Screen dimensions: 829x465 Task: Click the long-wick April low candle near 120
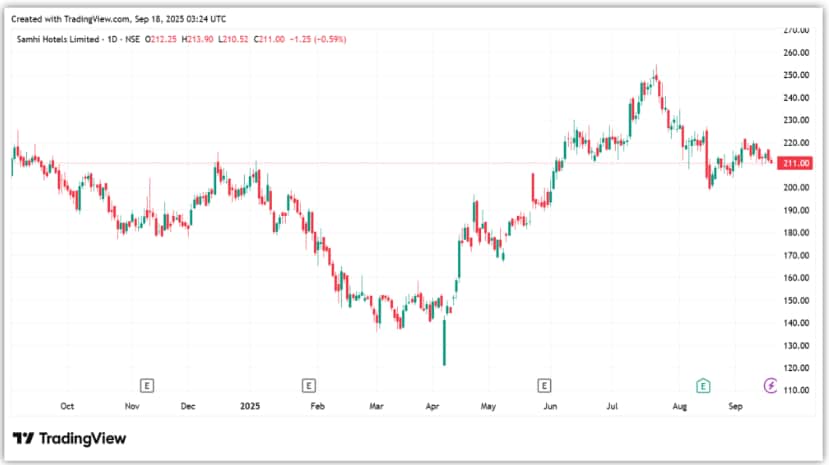(x=444, y=345)
